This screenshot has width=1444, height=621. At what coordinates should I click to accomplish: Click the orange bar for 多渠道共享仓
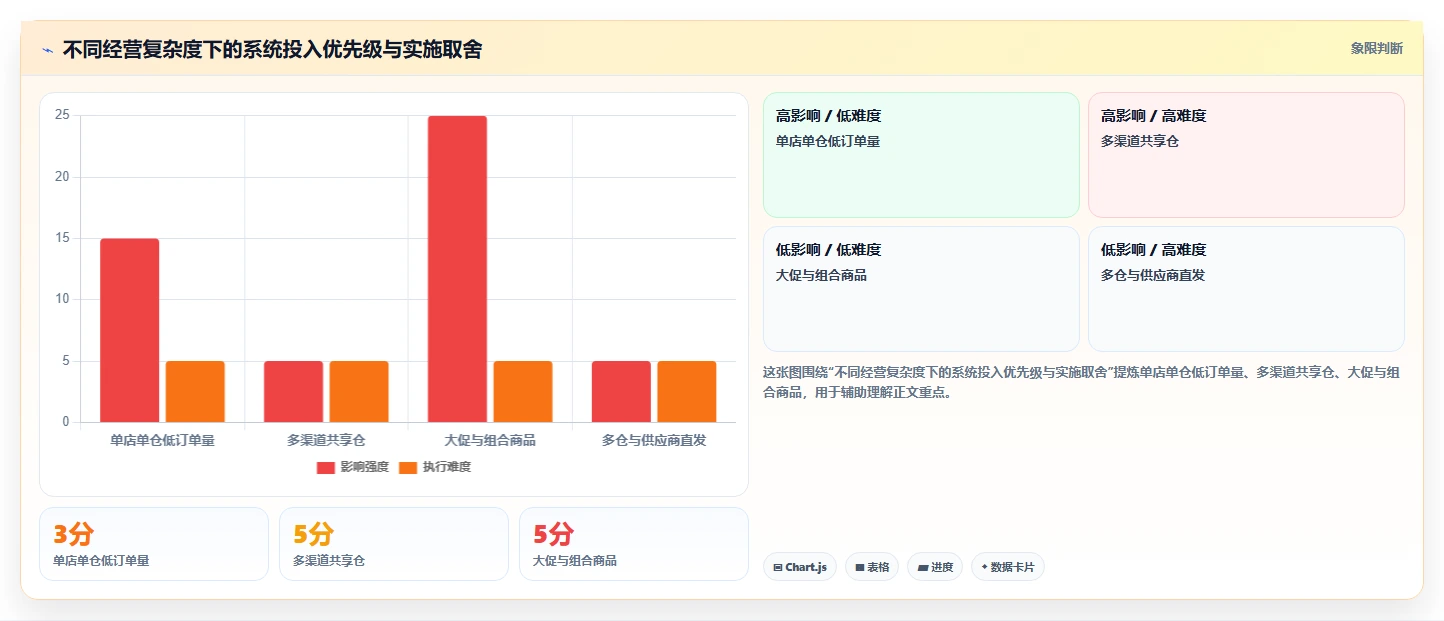pos(359,392)
